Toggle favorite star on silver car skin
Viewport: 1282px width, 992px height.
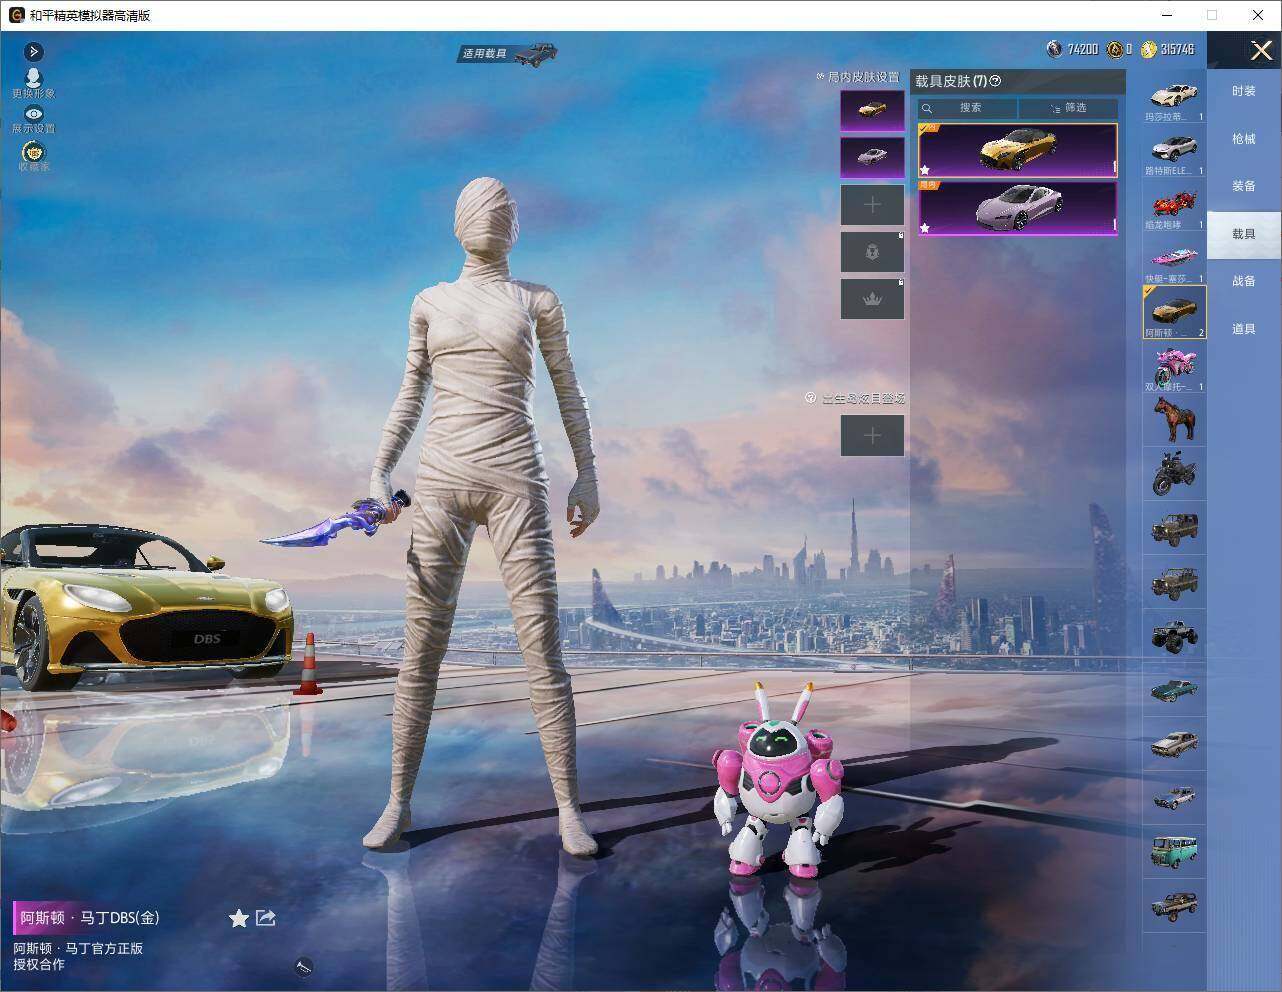(925, 228)
